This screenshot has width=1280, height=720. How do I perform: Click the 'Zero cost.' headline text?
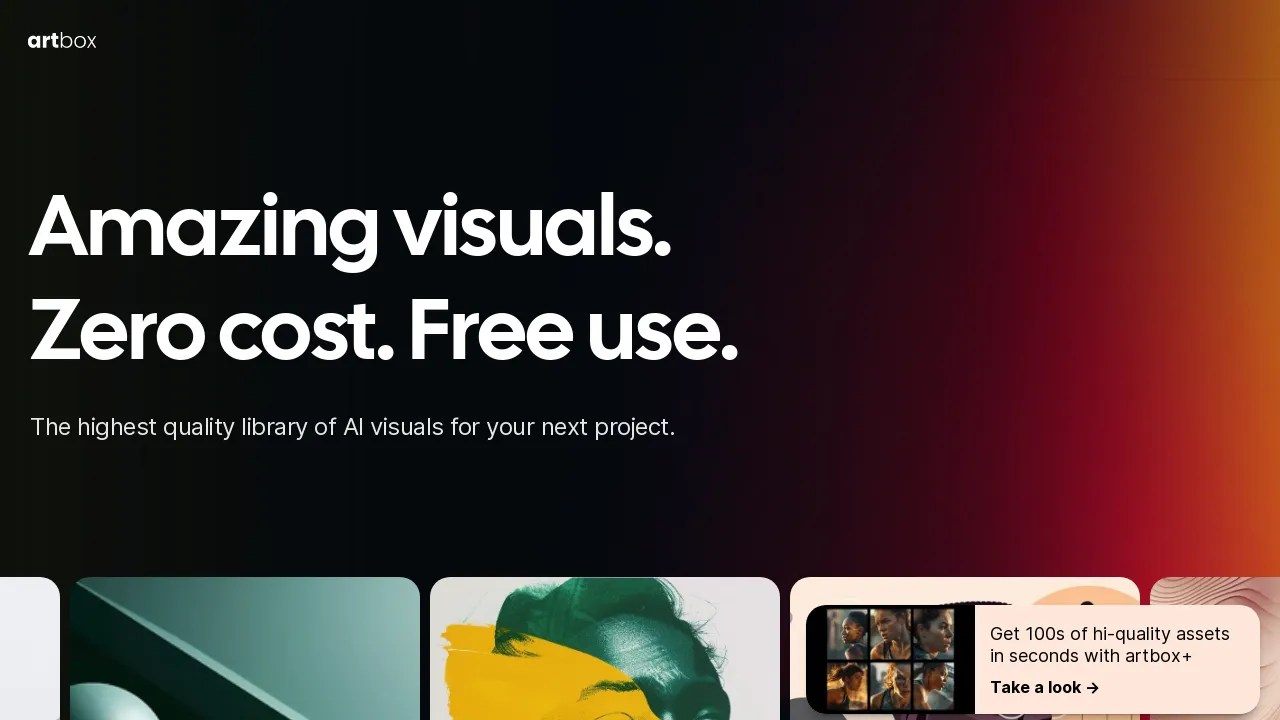[212, 331]
